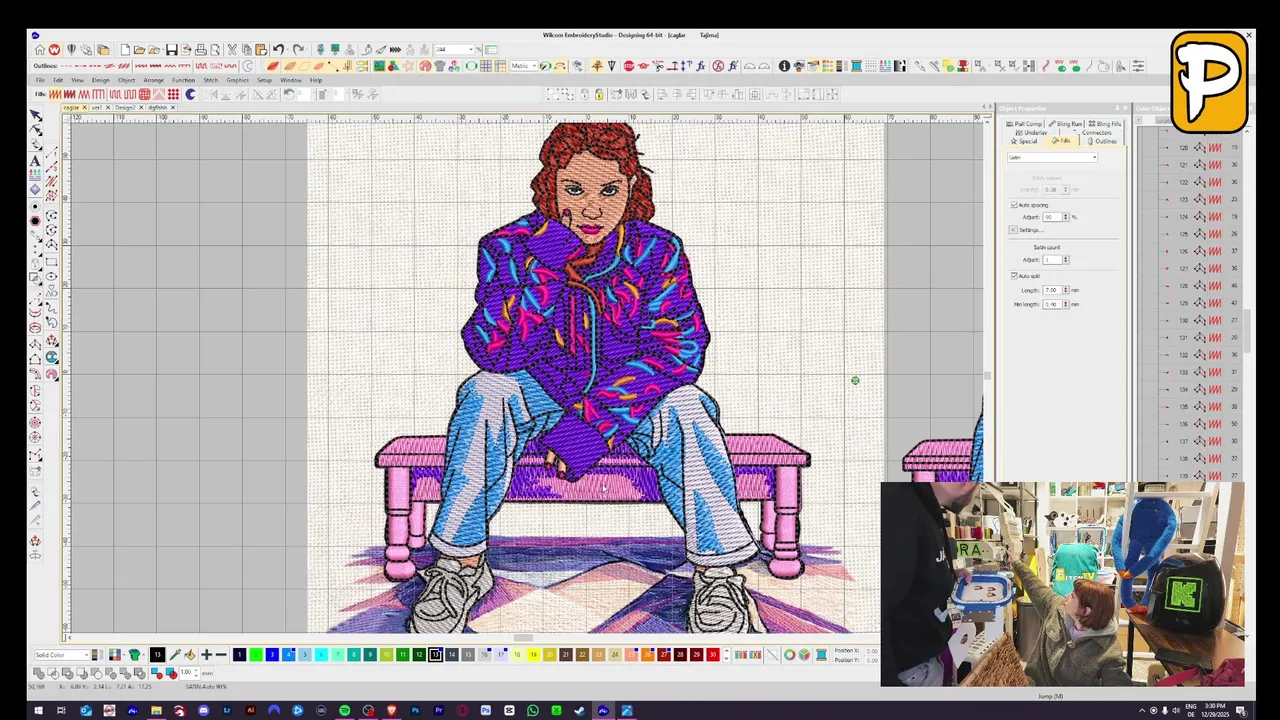The height and width of the screenshot is (720, 1280).
Task: Open the Stitch menu
Action: pyautogui.click(x=211, y=80)
